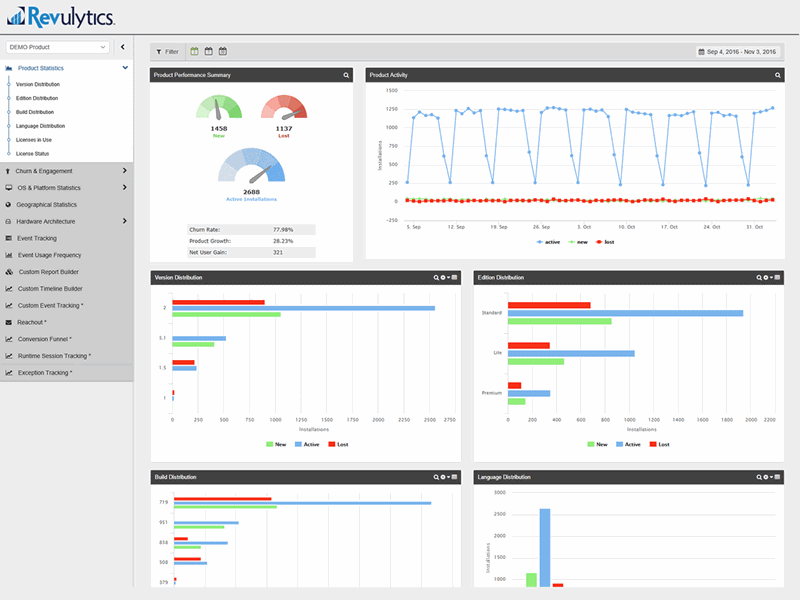Open the DEMO Product dropdown
This screenshot has width=800, height=600.
tap(58, 47)
